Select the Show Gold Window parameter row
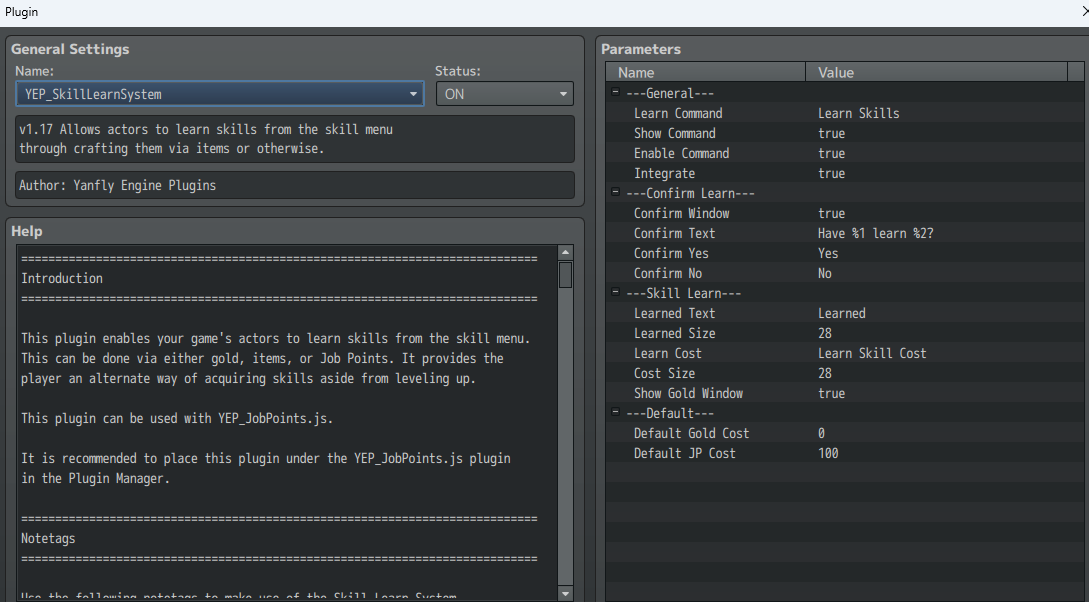The image size is (1089, 602). (845, 394)
